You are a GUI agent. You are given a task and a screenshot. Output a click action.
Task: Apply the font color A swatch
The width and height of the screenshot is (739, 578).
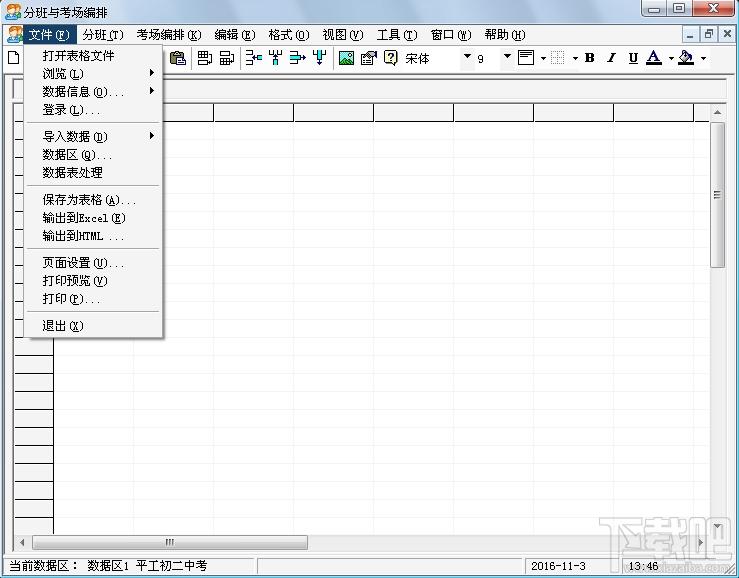[654, 58]
